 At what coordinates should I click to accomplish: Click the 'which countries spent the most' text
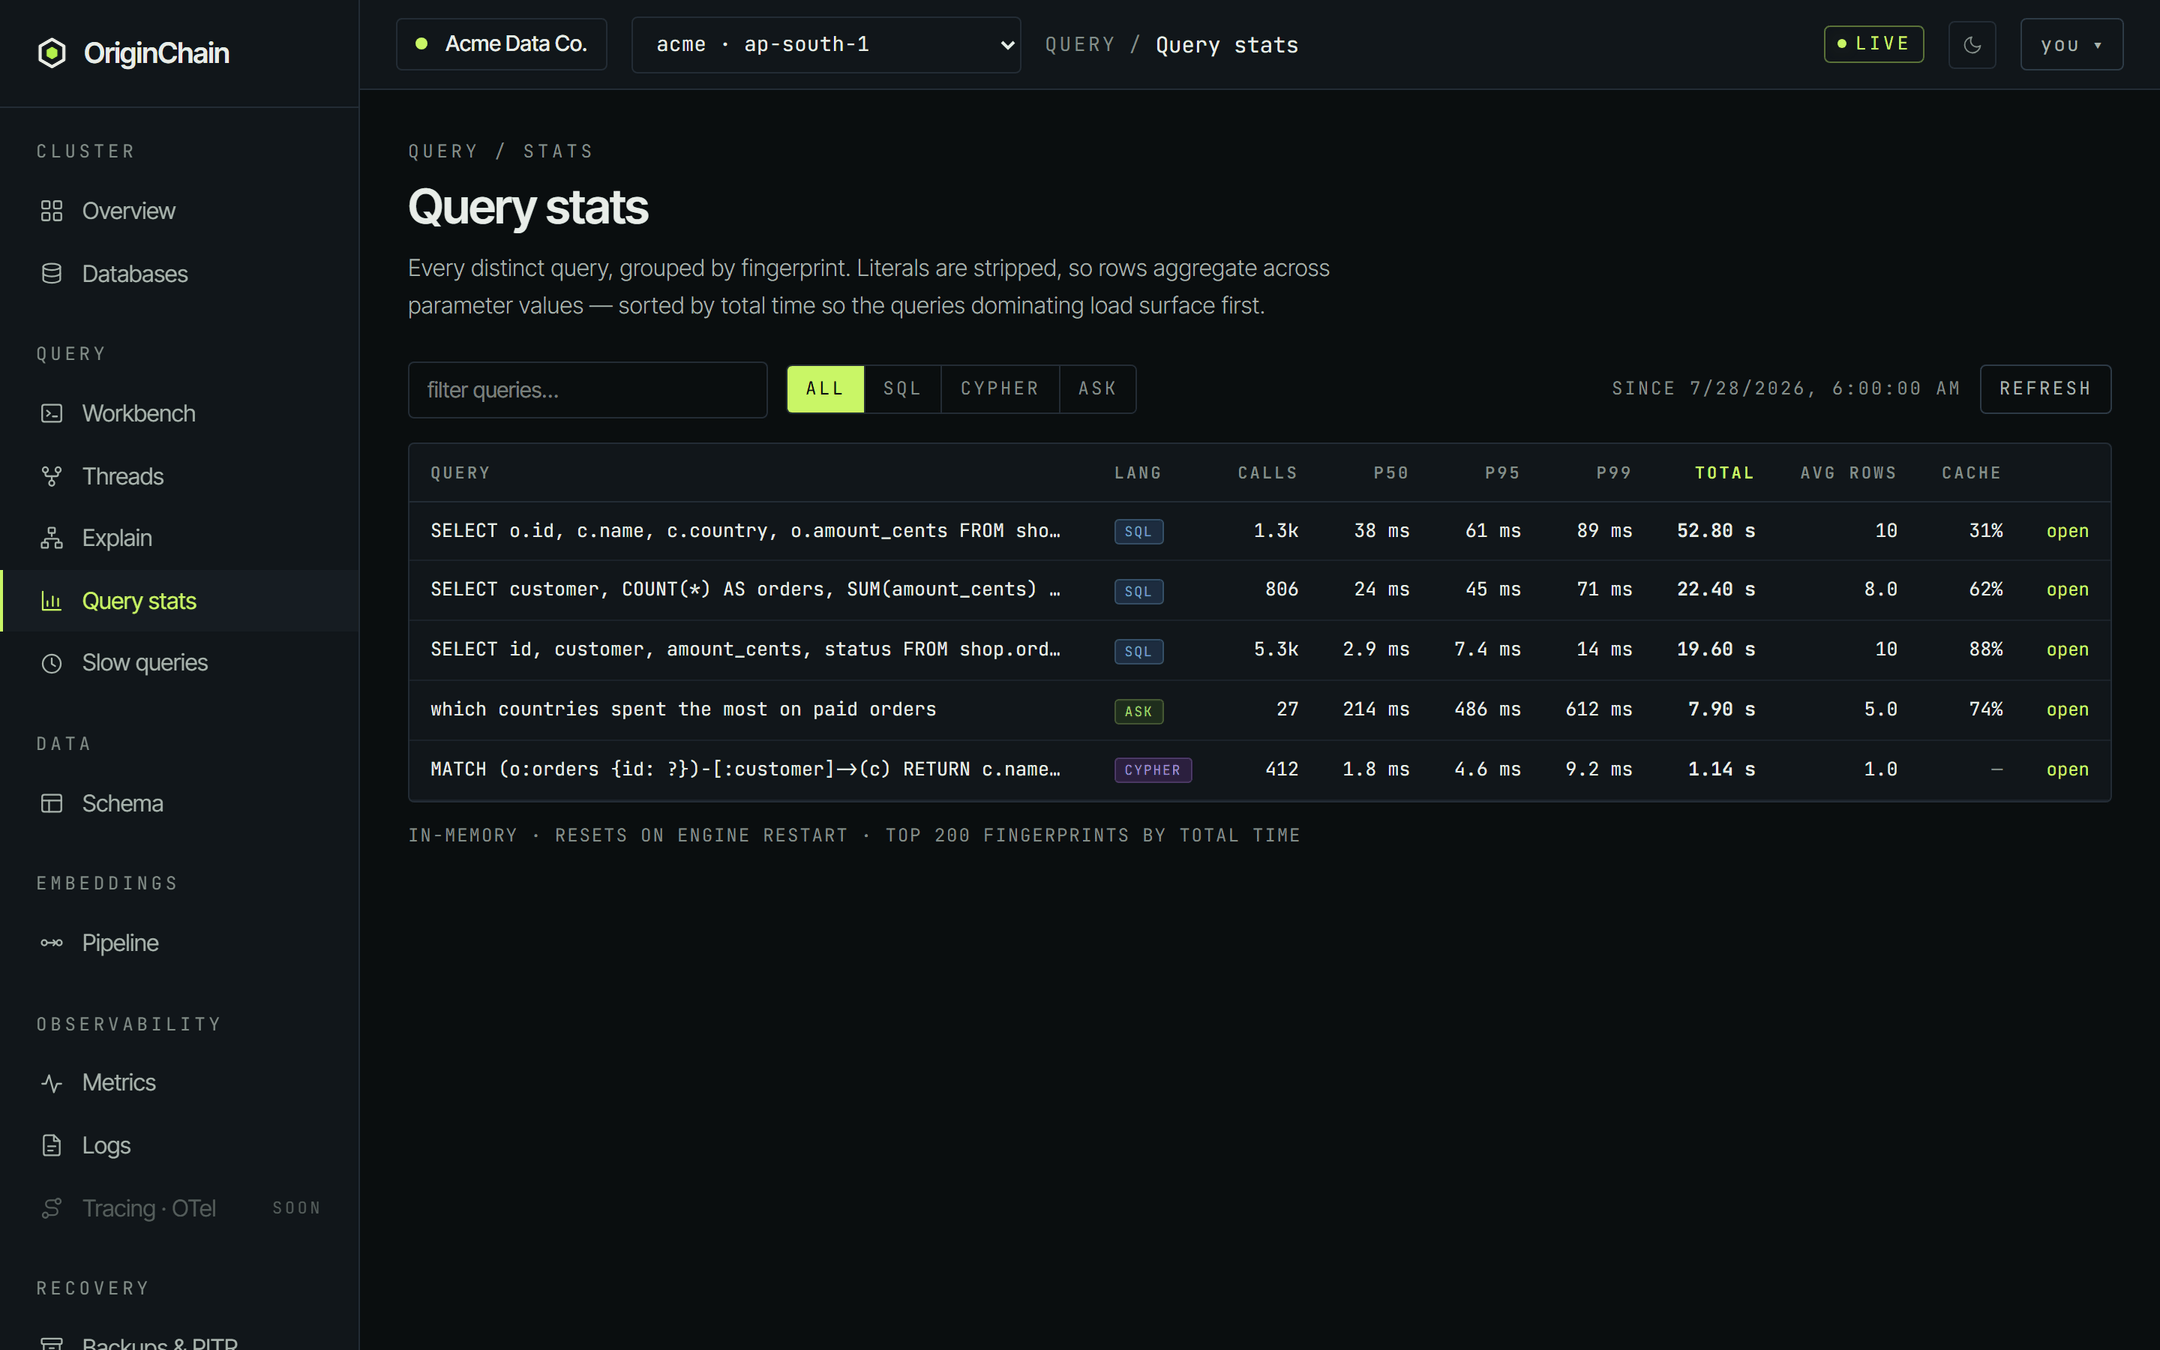(x=683, y=710)
